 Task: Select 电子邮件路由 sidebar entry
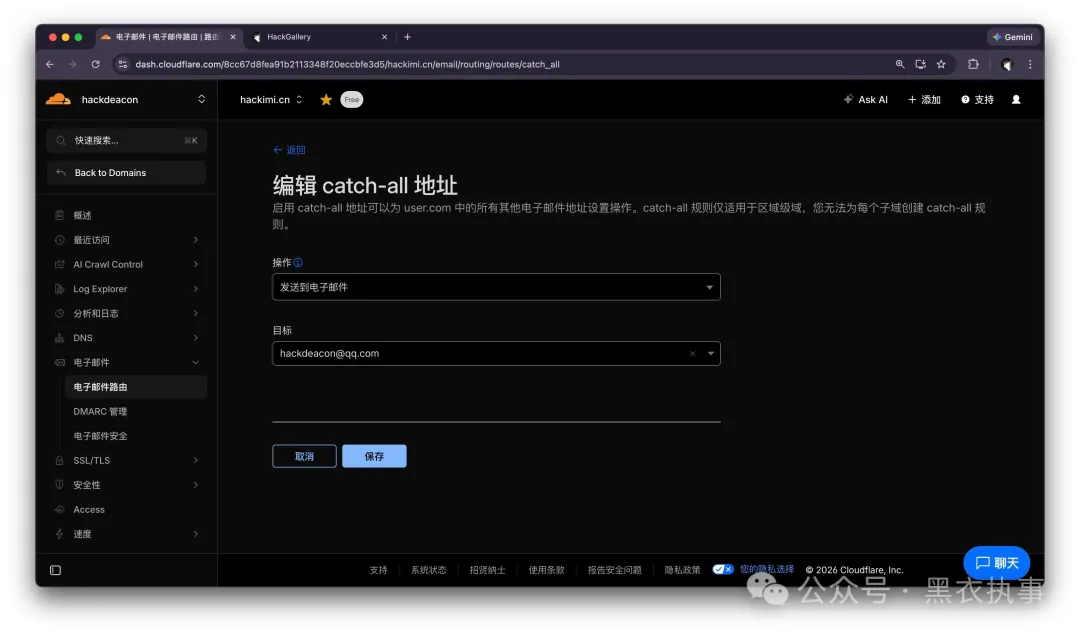[x=136, y=387]
